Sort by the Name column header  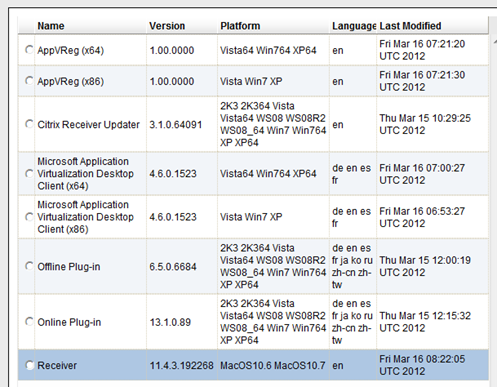[51, 26]
